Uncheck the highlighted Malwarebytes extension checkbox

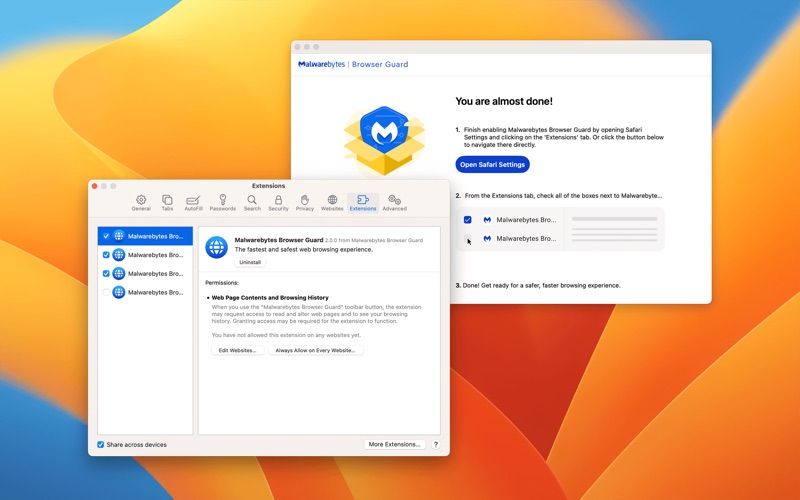pos(106,236)
